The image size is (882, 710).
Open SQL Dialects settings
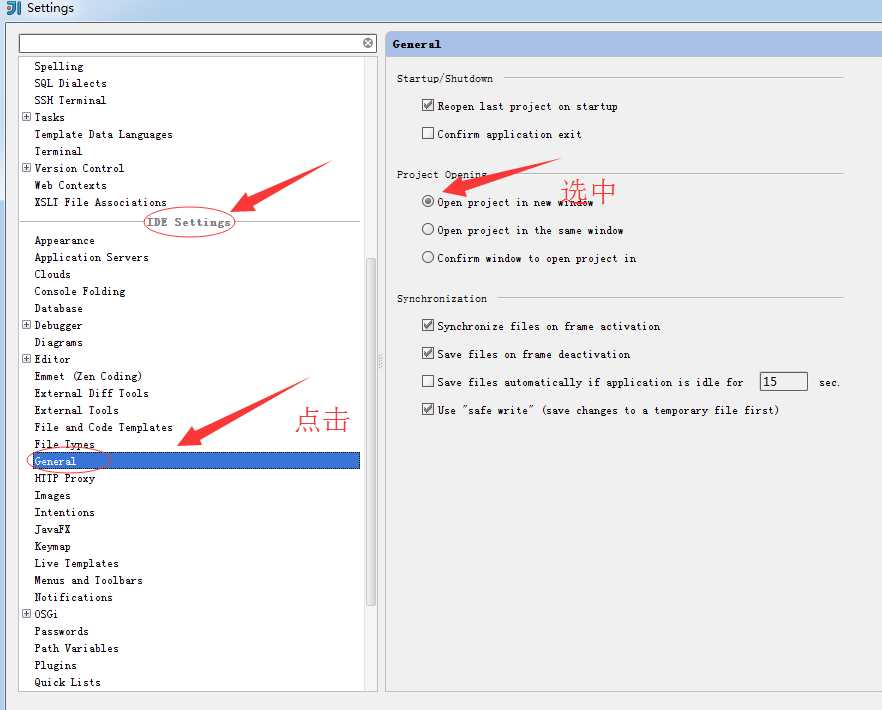point(70,83)
